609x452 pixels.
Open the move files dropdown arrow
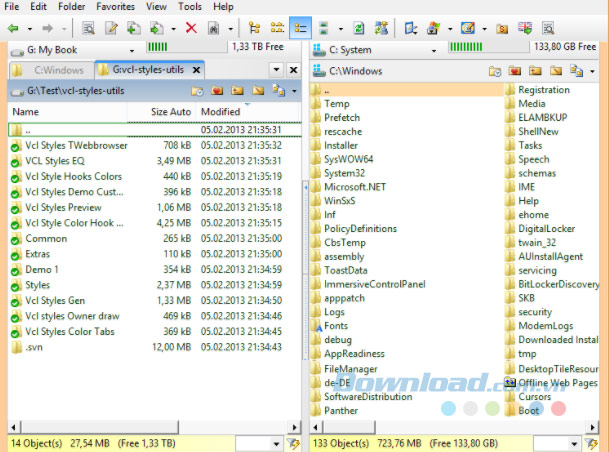click(173, 29)
